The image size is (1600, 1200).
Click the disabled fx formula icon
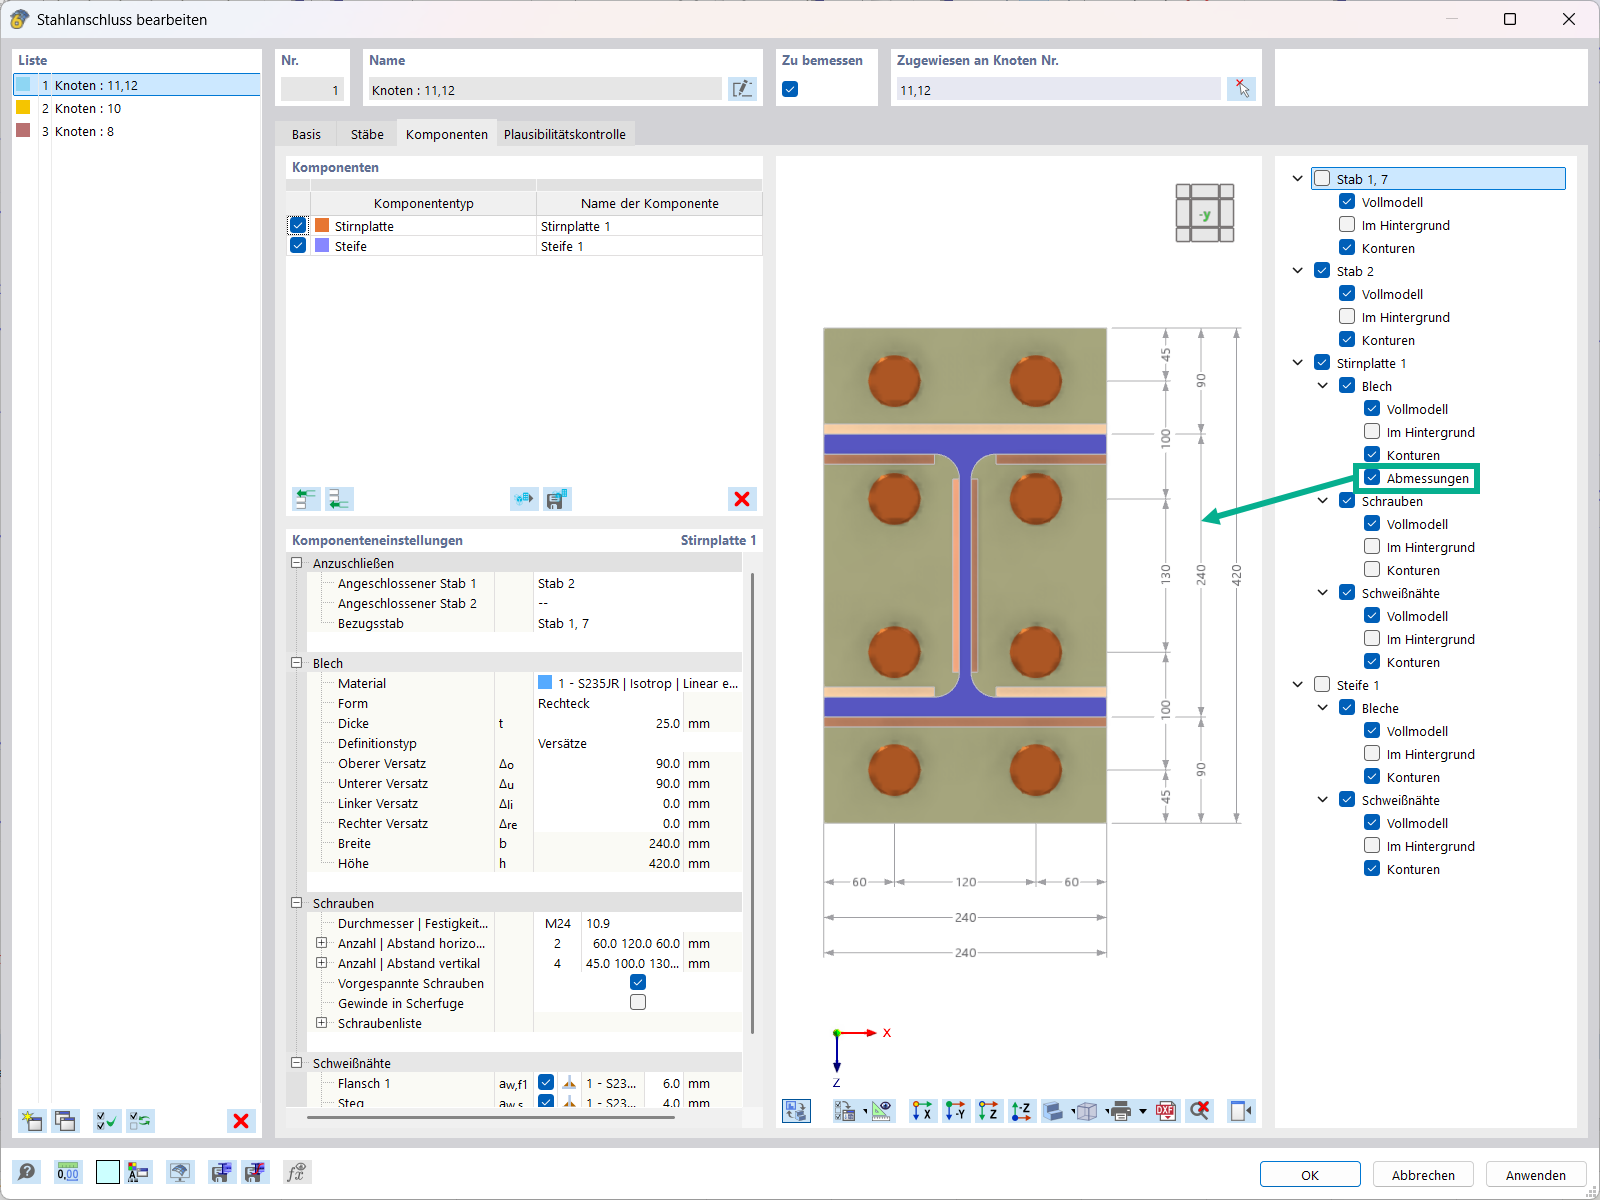(296, 1172)
